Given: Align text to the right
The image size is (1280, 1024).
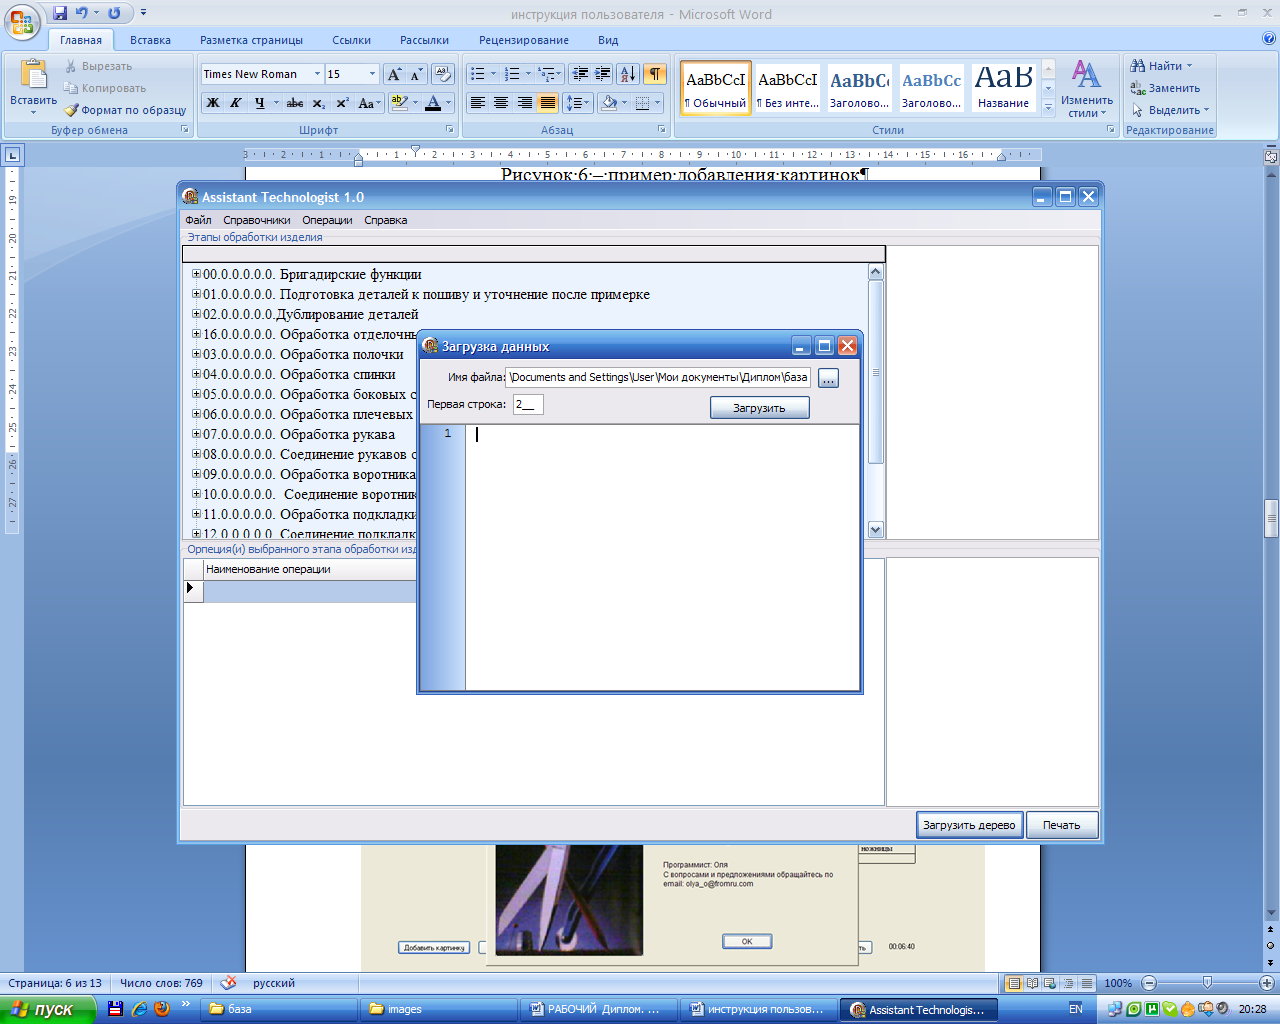Looking at the screenshot, I should coord(524,102).
